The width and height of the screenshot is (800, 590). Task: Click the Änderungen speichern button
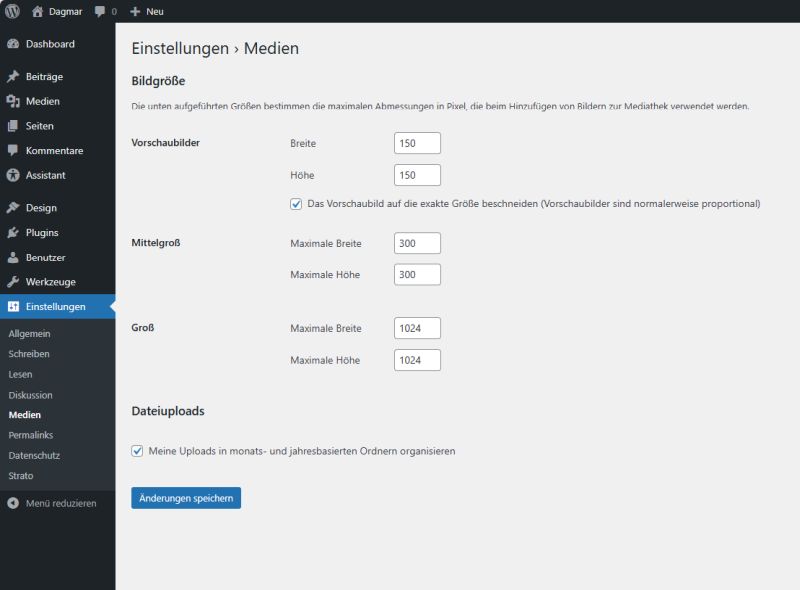pos(186,498)
